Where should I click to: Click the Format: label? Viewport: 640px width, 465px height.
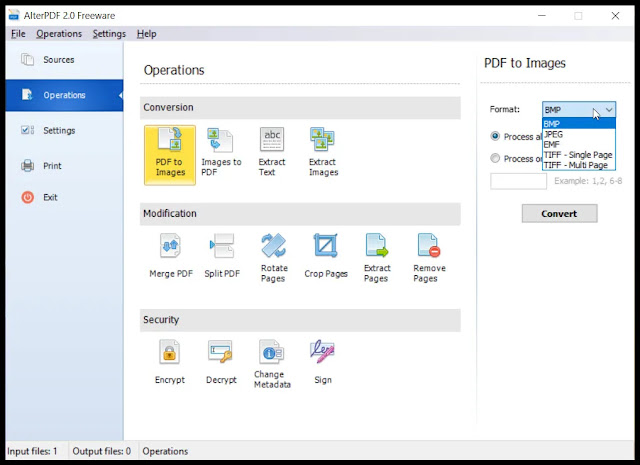[x=505, y=109]
